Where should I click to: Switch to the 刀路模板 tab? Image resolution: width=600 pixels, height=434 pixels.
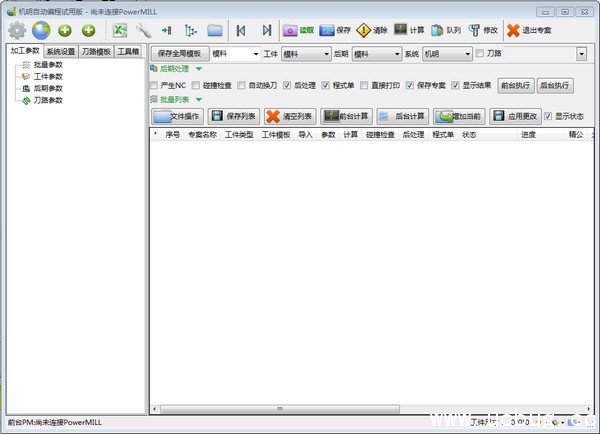96,51
